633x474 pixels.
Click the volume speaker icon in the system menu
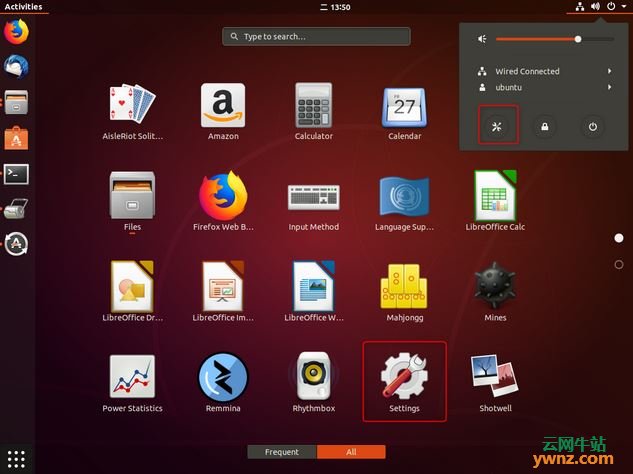coord(482,39)
